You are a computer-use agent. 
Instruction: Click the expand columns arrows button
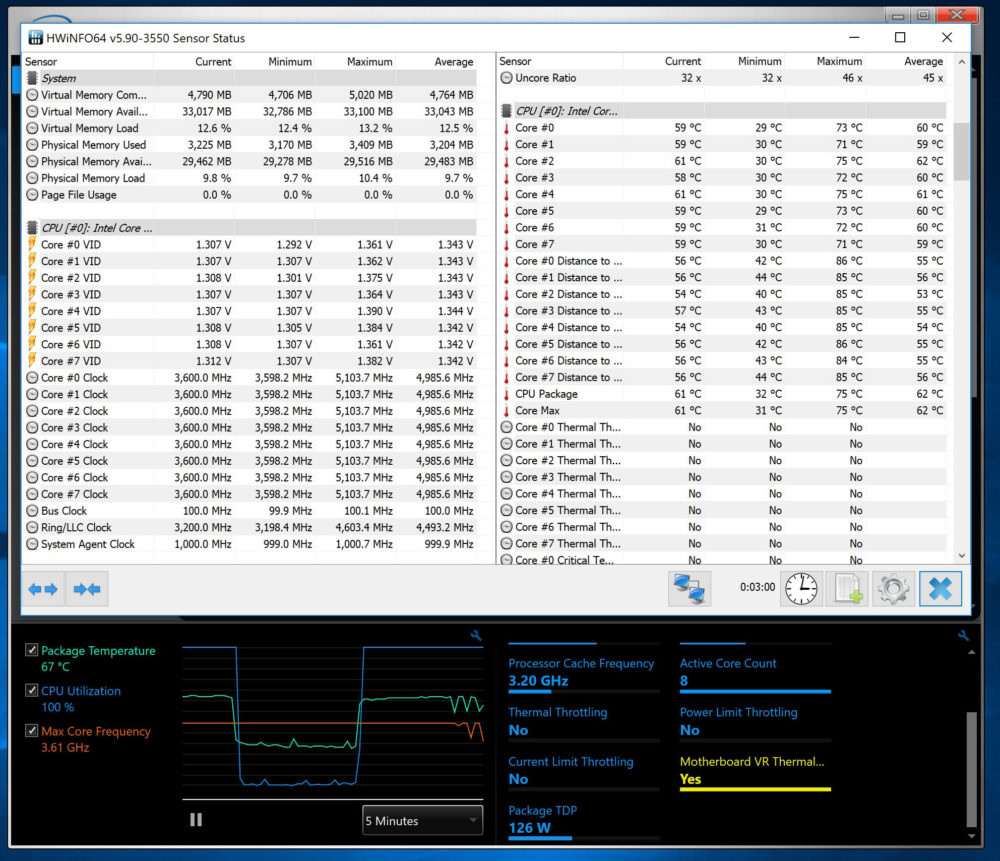pyautogui.click(x=43, y=589)
